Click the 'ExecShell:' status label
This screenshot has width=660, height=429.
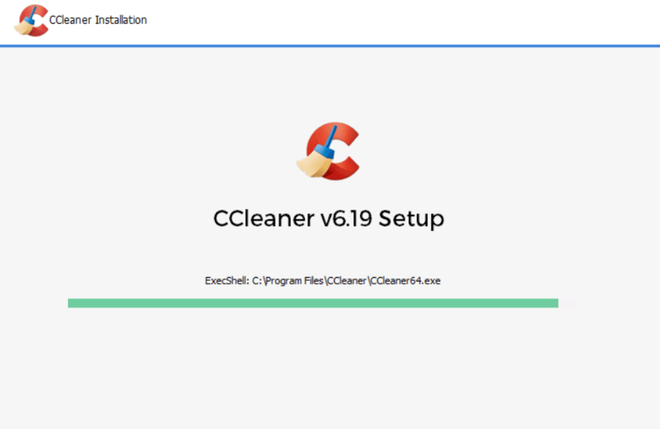click(227, 281)
